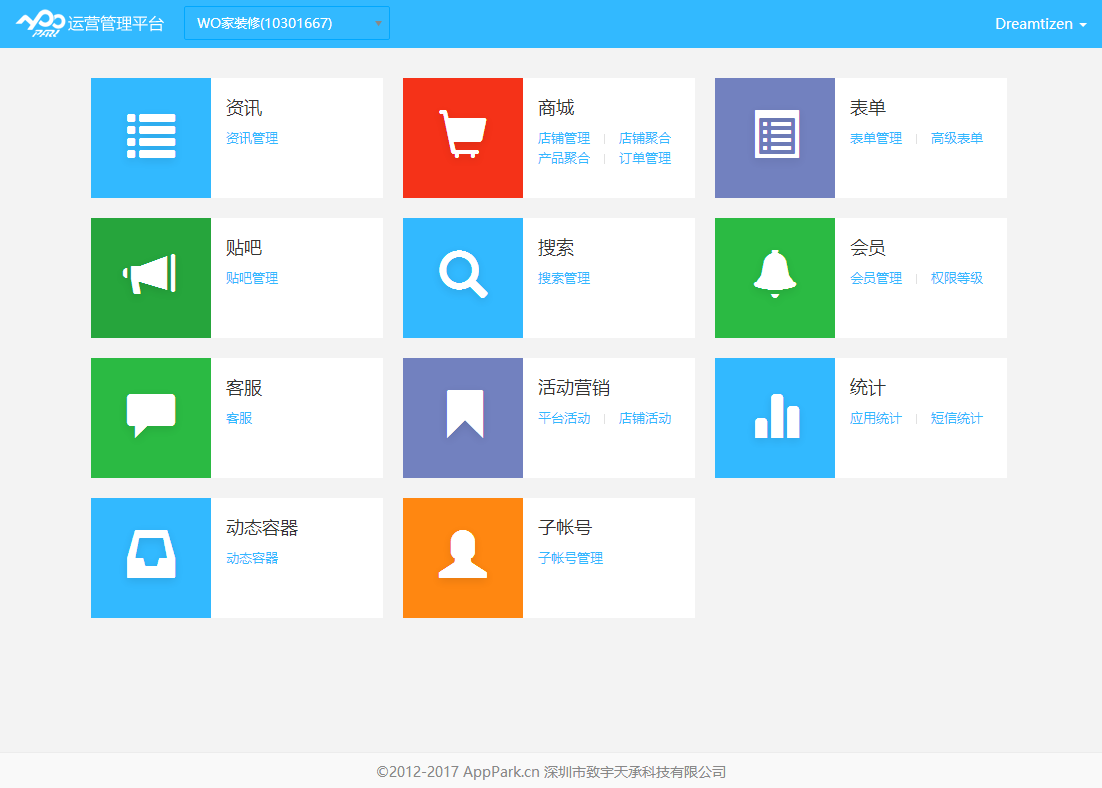The image size is (1102, 788).
Task: Open the WO家装修 app selector dropdown
Action: pyautogui.click(x=287, y=22)
